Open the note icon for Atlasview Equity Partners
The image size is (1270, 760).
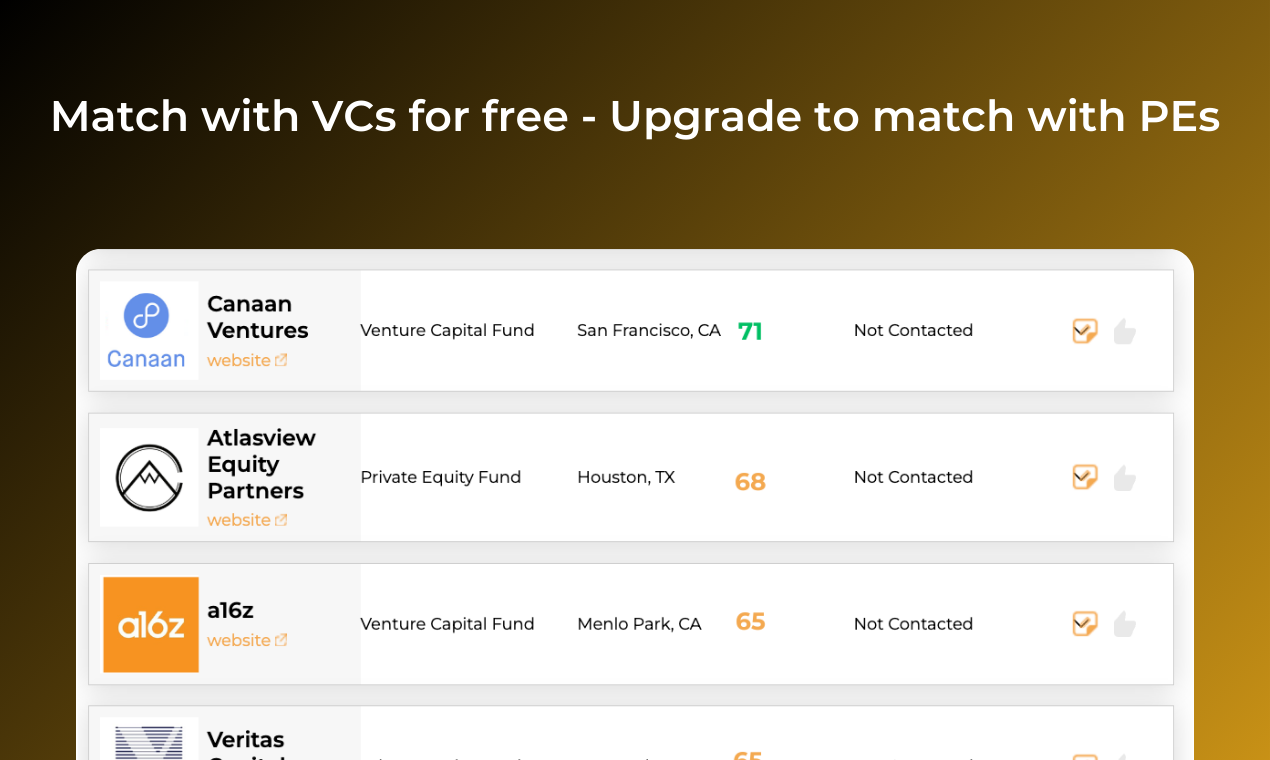tap(1085, 477)
